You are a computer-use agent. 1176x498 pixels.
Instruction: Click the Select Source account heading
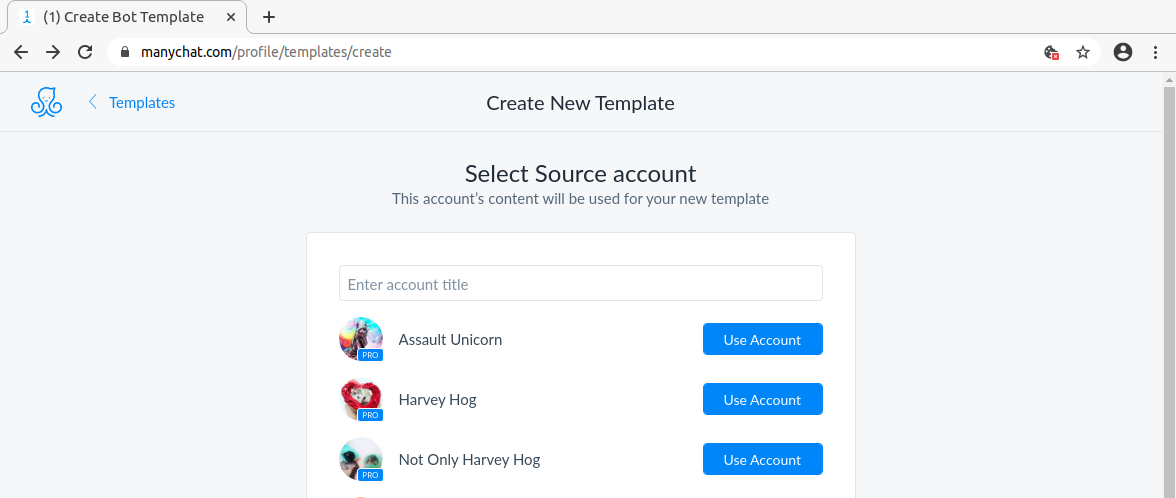click(x=580, y=174)
